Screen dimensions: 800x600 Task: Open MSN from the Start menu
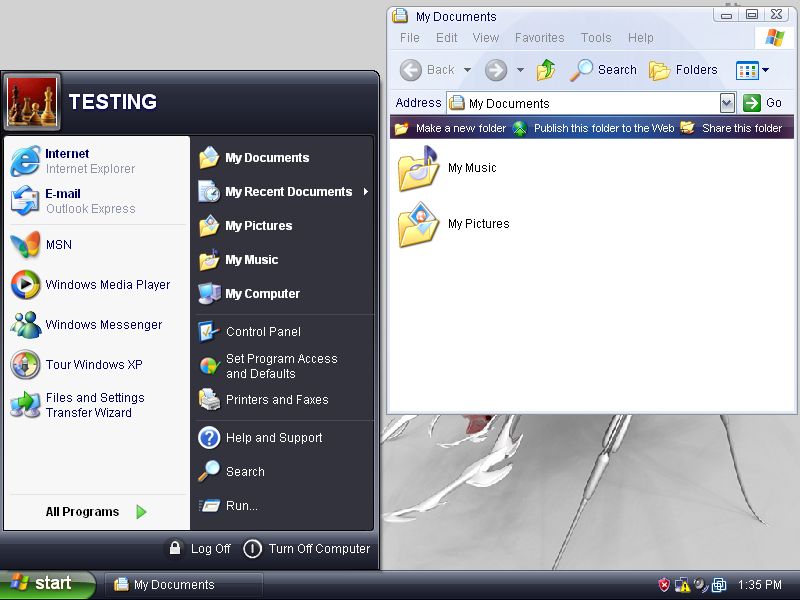pos(97,244)
